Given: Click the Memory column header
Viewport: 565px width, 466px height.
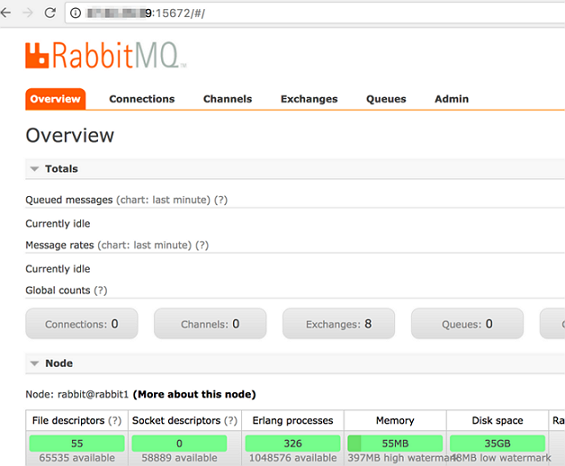Looking at the screenshot, I should 395,421.
